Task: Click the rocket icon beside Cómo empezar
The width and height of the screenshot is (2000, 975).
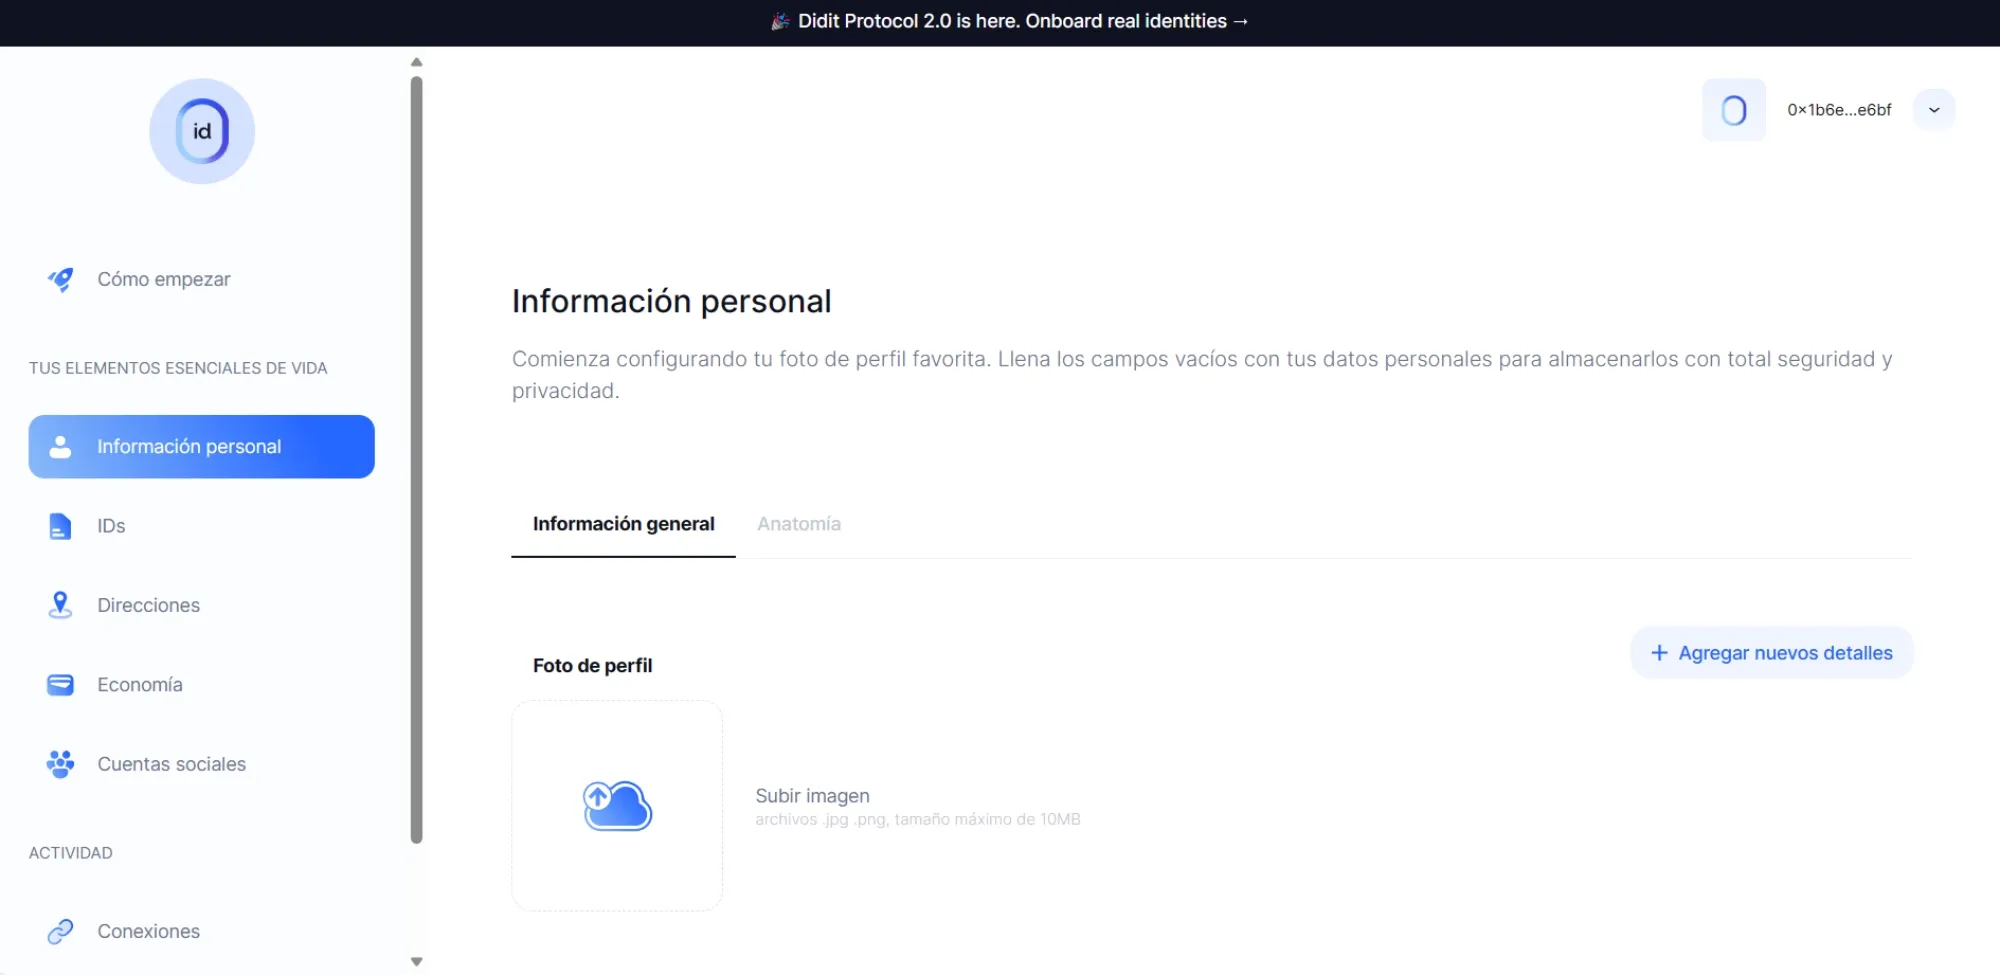Action: [x=60, y=279]
